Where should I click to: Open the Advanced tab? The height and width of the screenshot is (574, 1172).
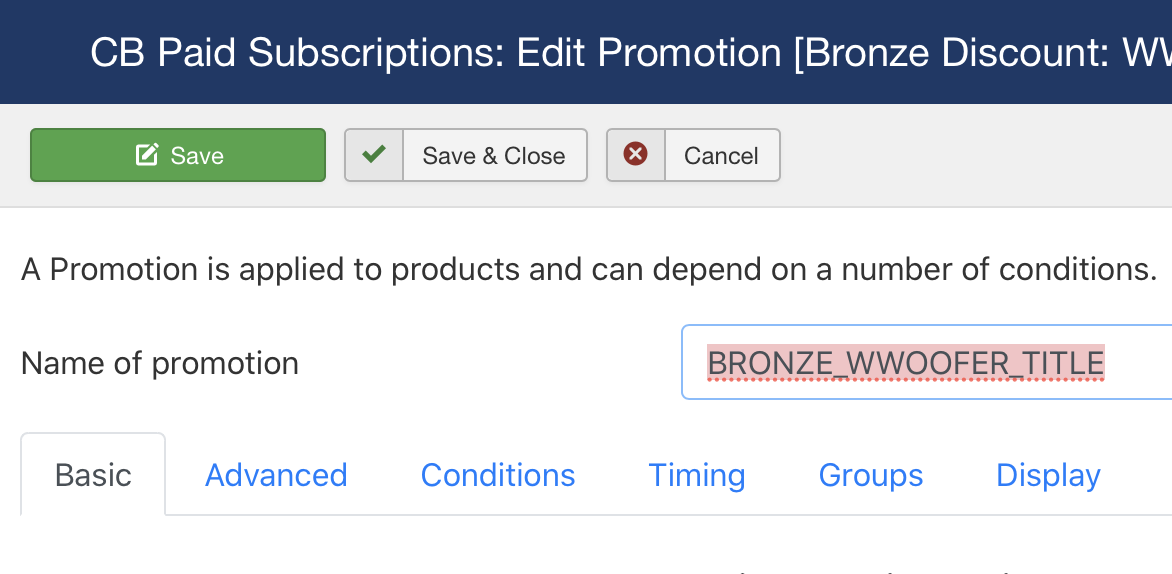coord(276,475)
